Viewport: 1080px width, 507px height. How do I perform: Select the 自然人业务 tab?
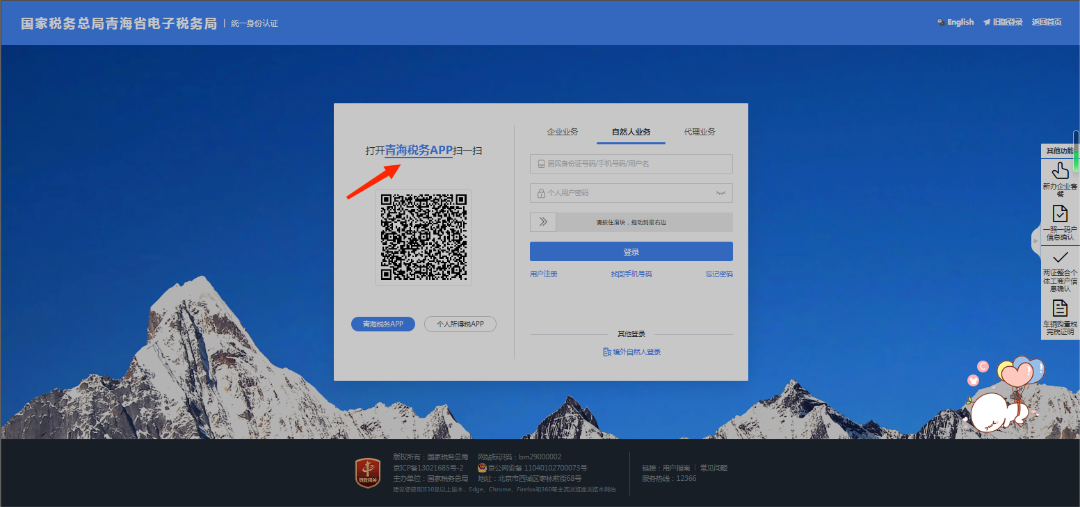point(631,132)
